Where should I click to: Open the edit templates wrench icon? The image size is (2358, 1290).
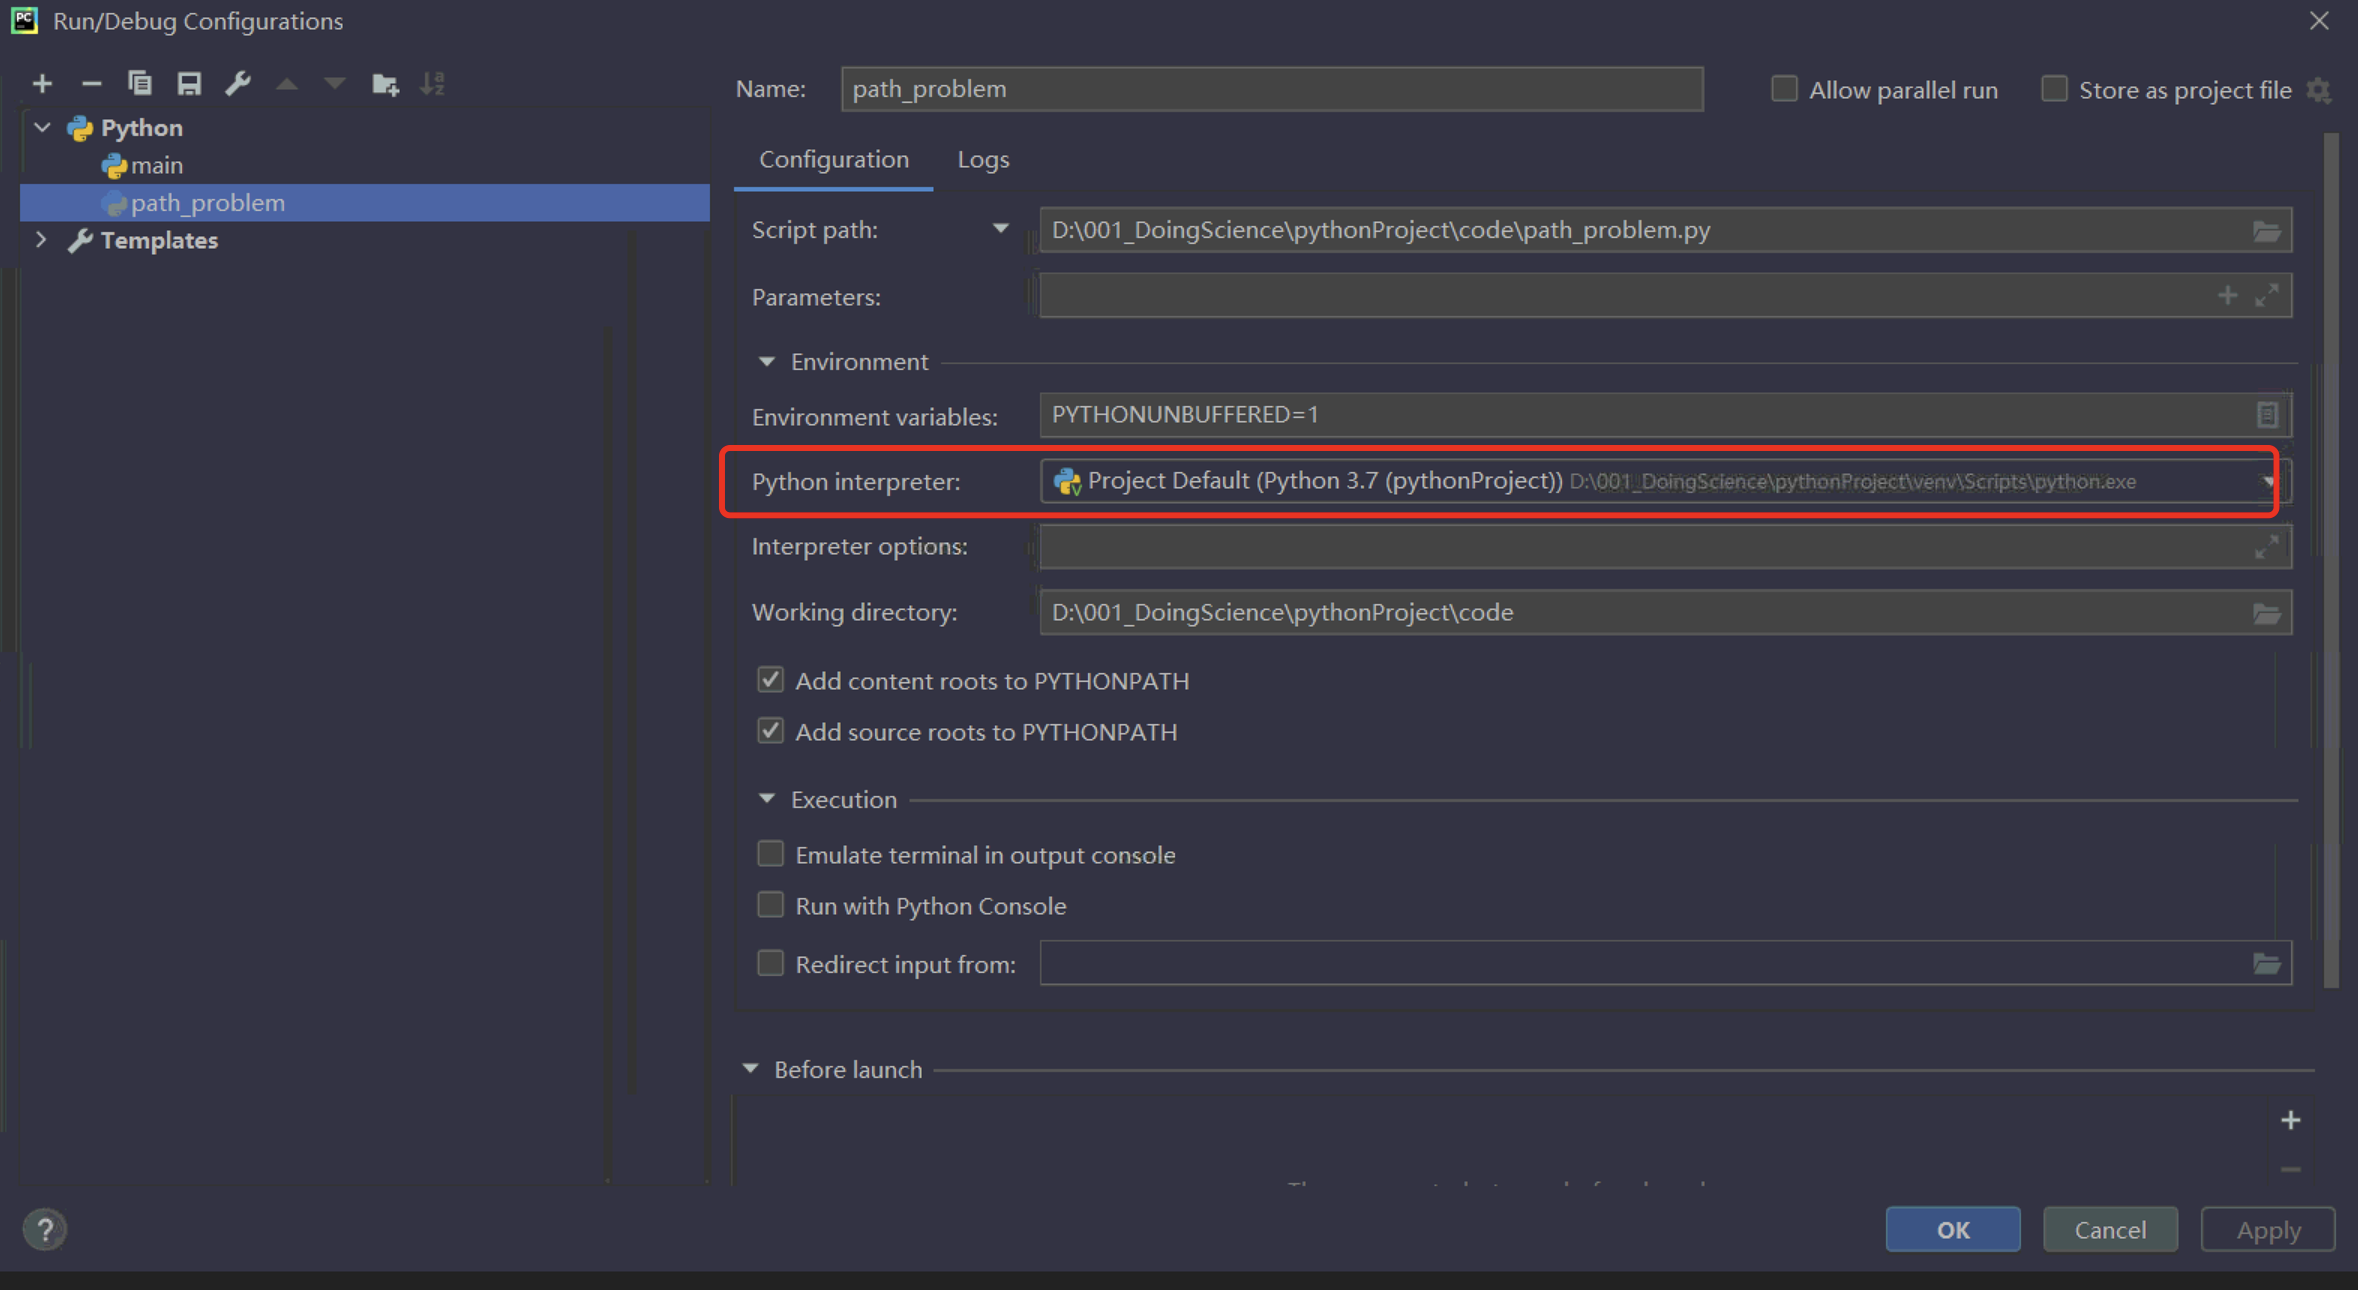click(x=237, y=84)
